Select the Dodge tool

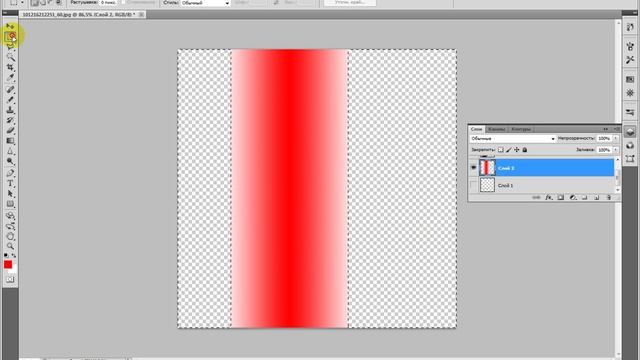coord(10,161)
